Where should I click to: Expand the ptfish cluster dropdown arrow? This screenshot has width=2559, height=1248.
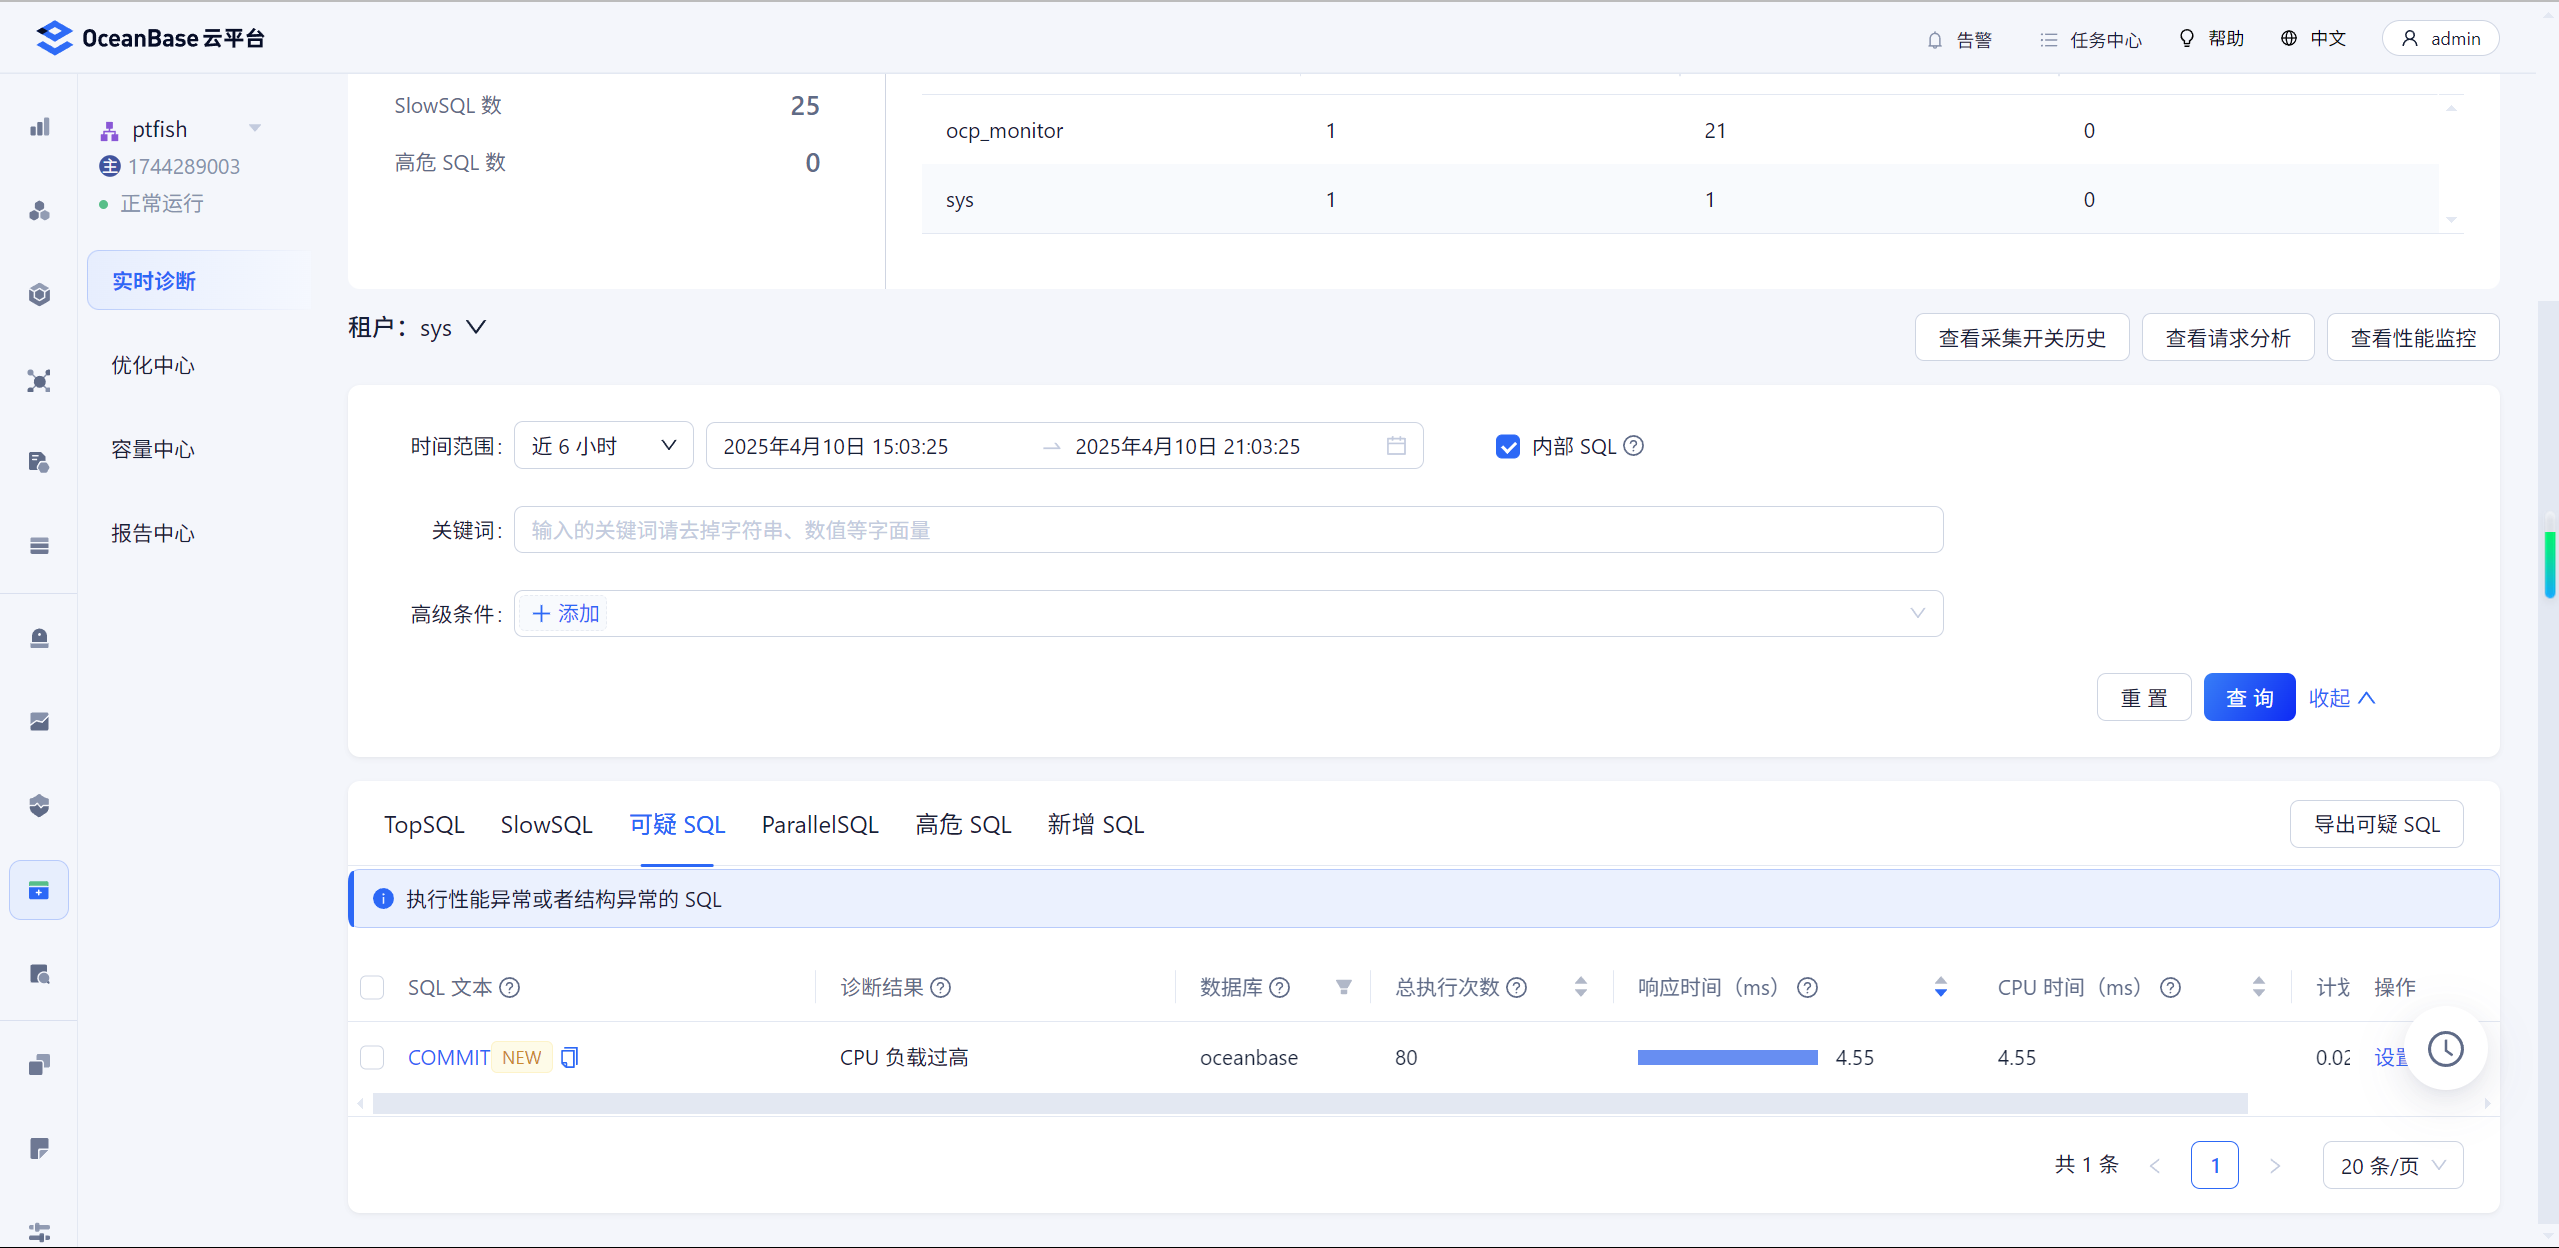tap(255, 128)
